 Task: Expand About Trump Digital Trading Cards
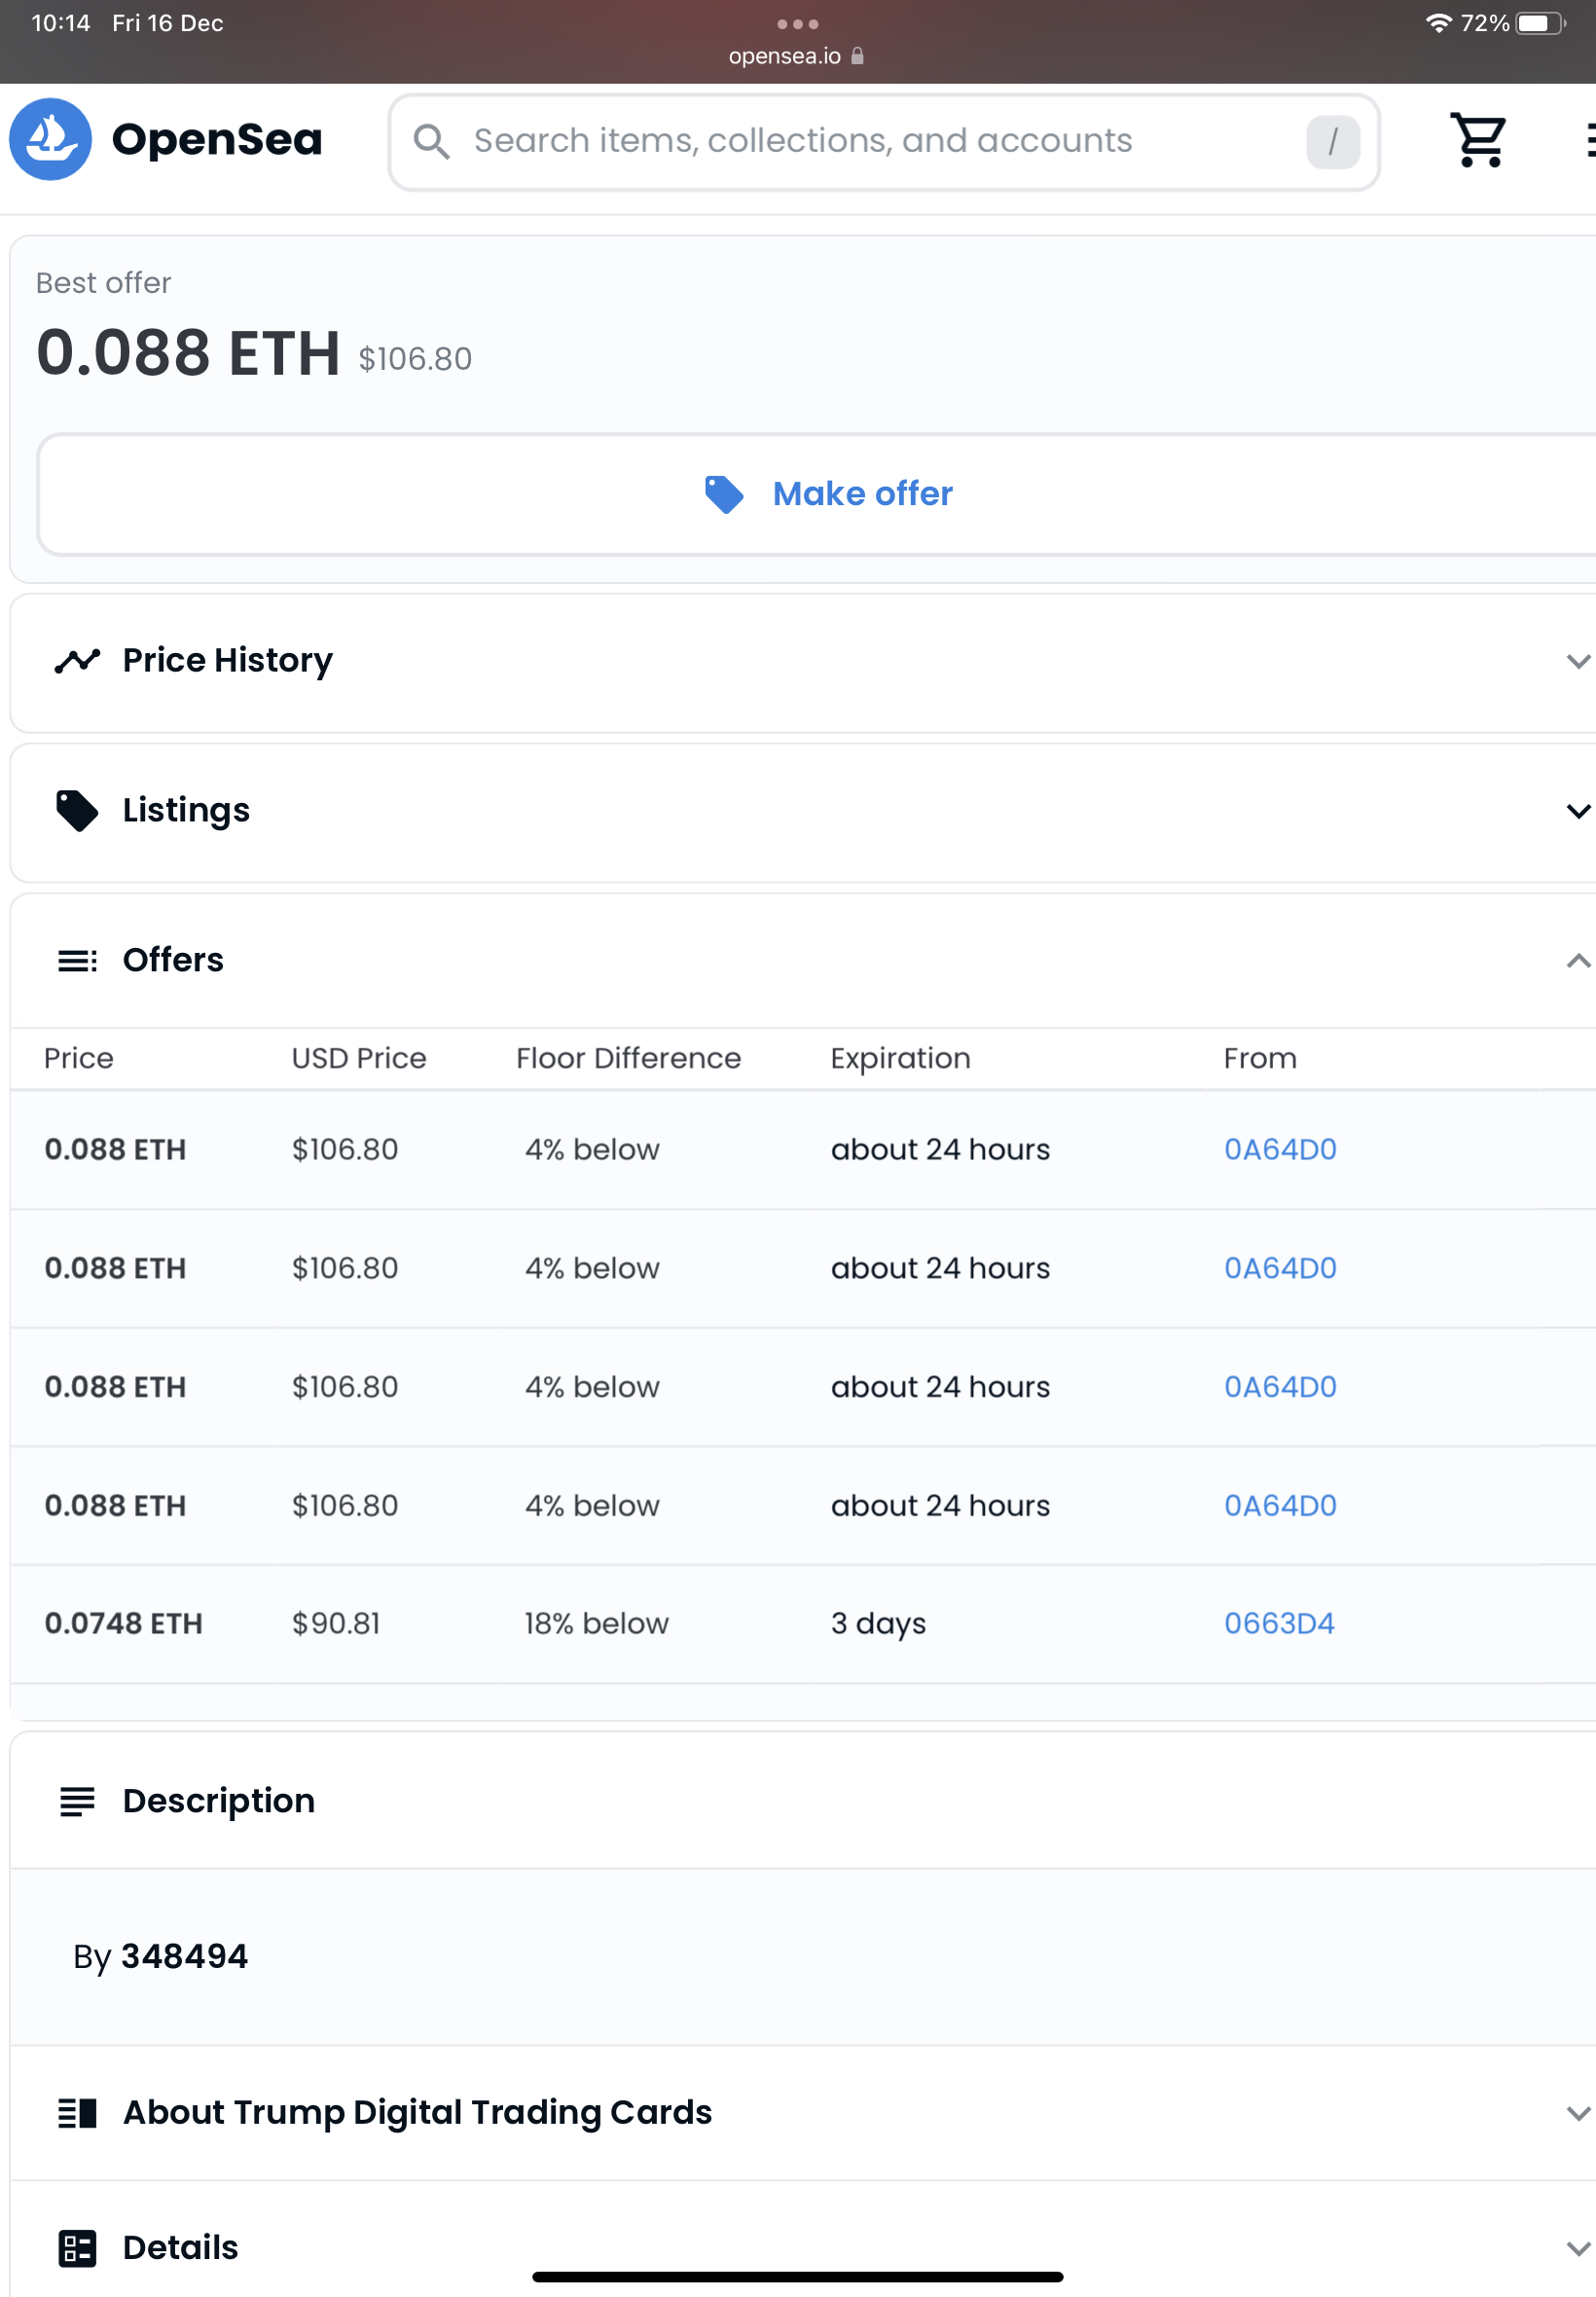1578,2114
